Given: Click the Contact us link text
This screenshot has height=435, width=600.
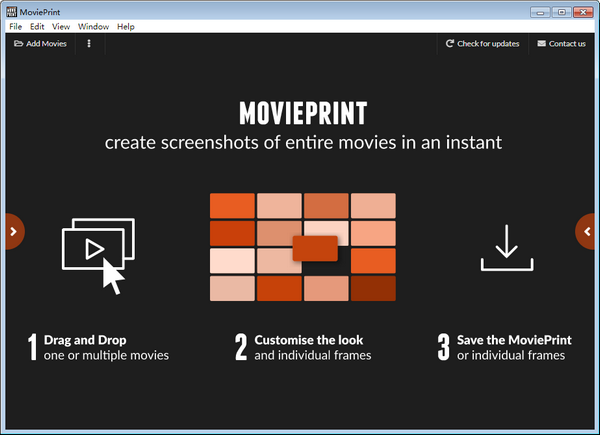Looking at the screenshot, I should 567,44.
